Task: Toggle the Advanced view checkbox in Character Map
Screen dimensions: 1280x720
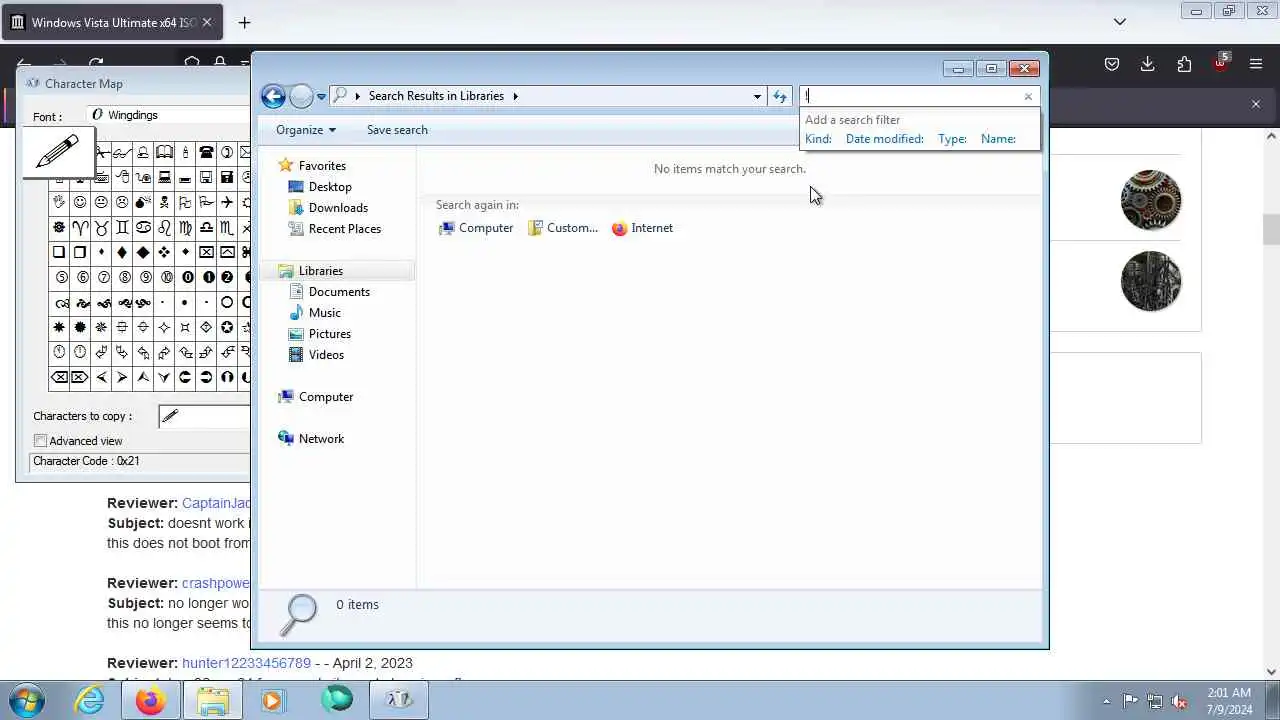Action: tap(41, 441)
